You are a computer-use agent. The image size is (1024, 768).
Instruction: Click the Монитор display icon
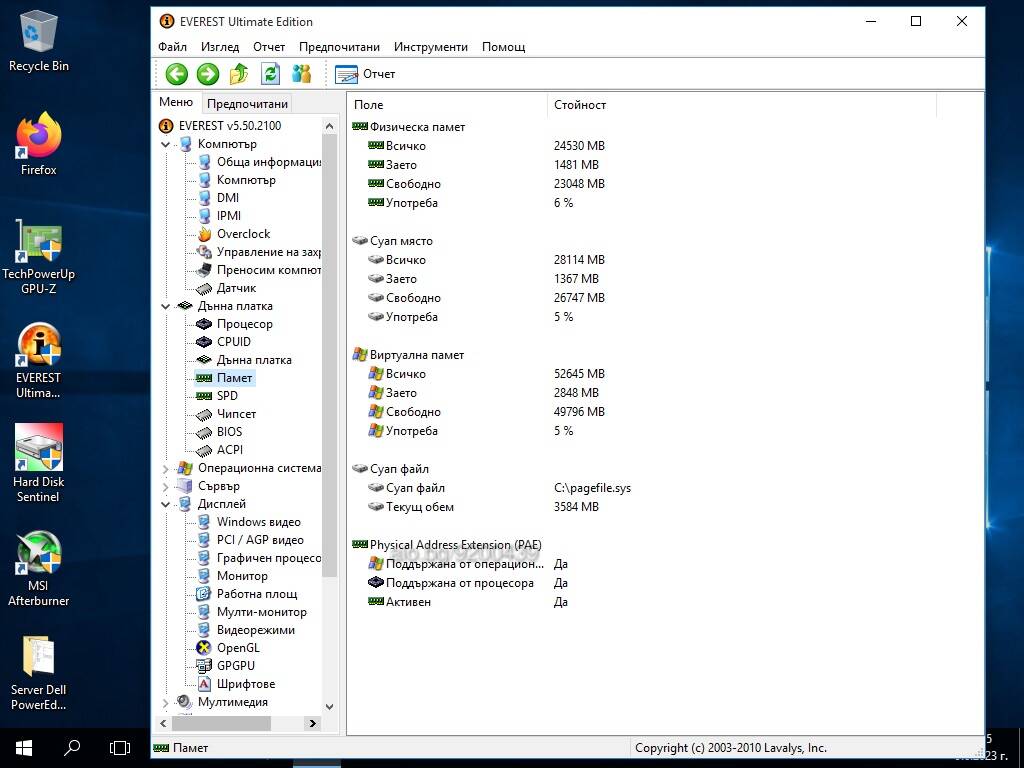pos(204,576)
